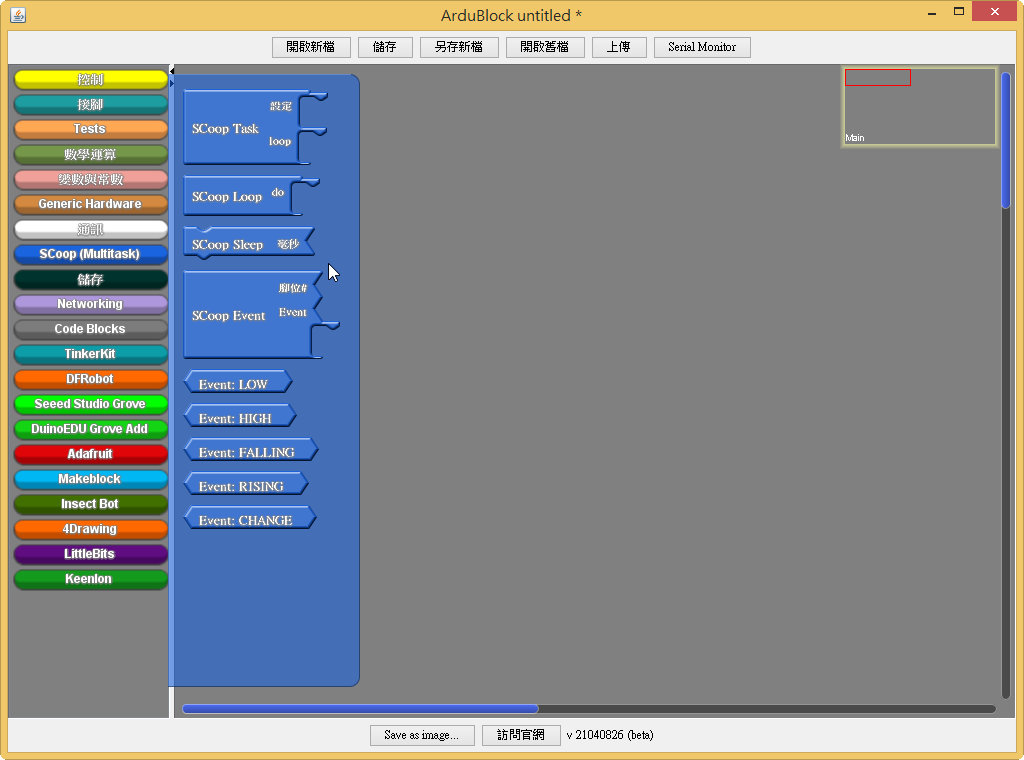Click the Event: FALLING block
The height and width of the screenshot is (760, 1024).
[251, 452]
